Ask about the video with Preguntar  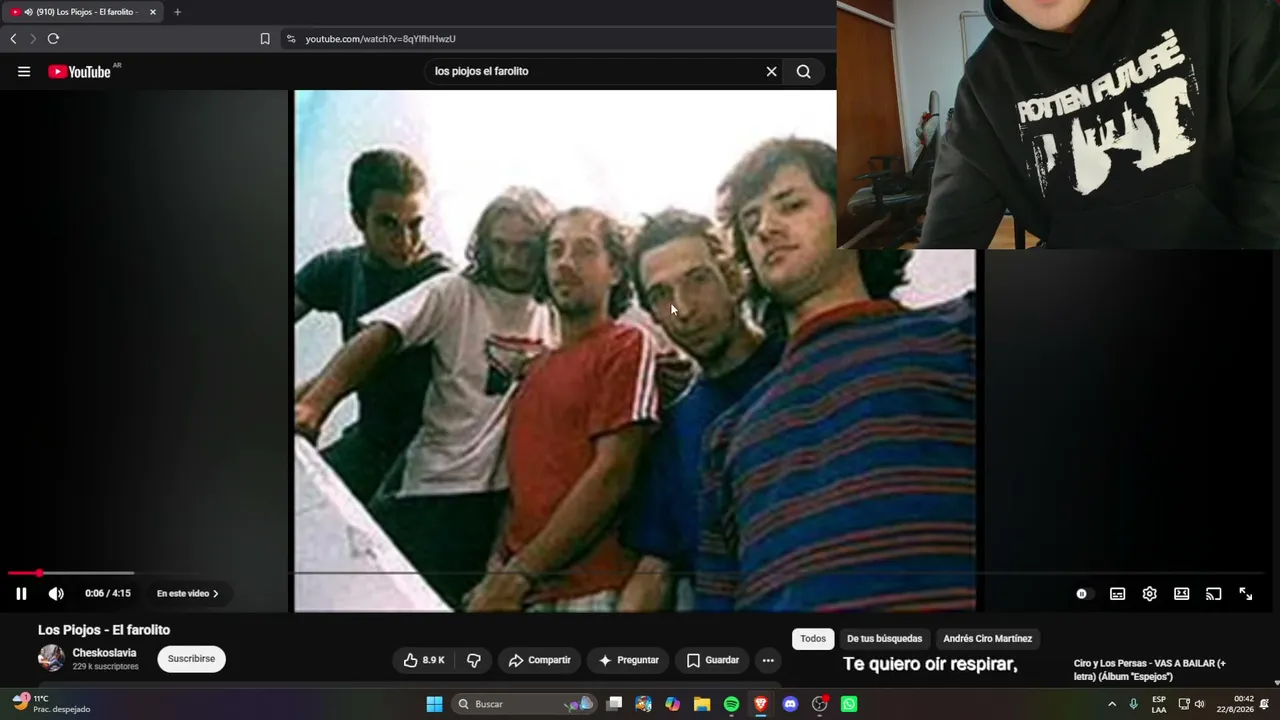coord(628,660)
